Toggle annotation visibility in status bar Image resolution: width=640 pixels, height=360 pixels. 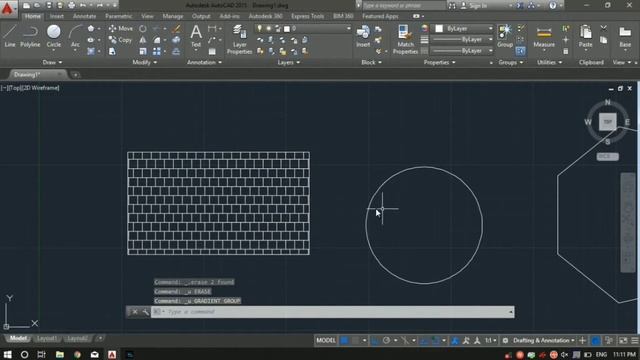click(x=455, y=340)
